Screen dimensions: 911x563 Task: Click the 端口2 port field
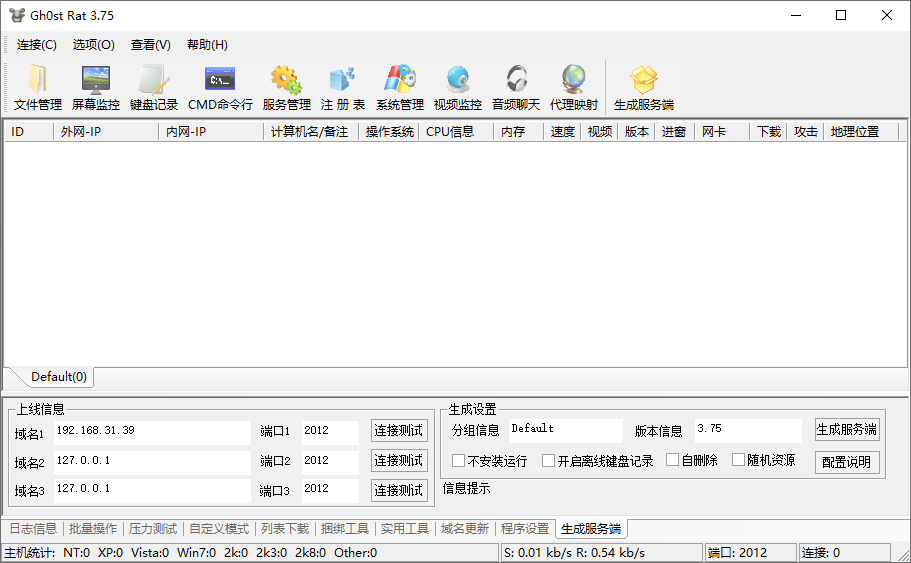point(330,462)
